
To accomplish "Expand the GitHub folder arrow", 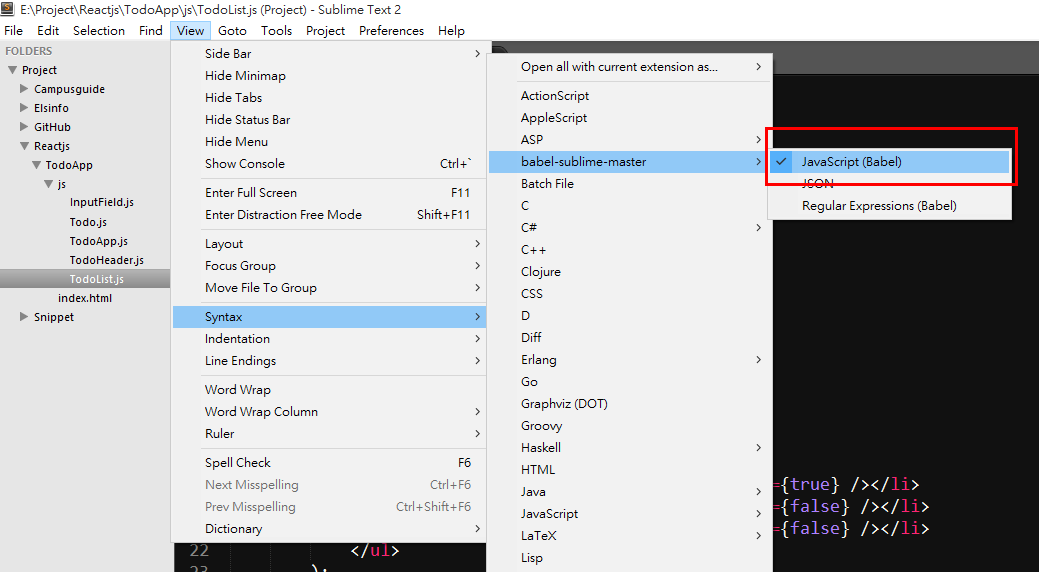I will click(x=24, y=127).
